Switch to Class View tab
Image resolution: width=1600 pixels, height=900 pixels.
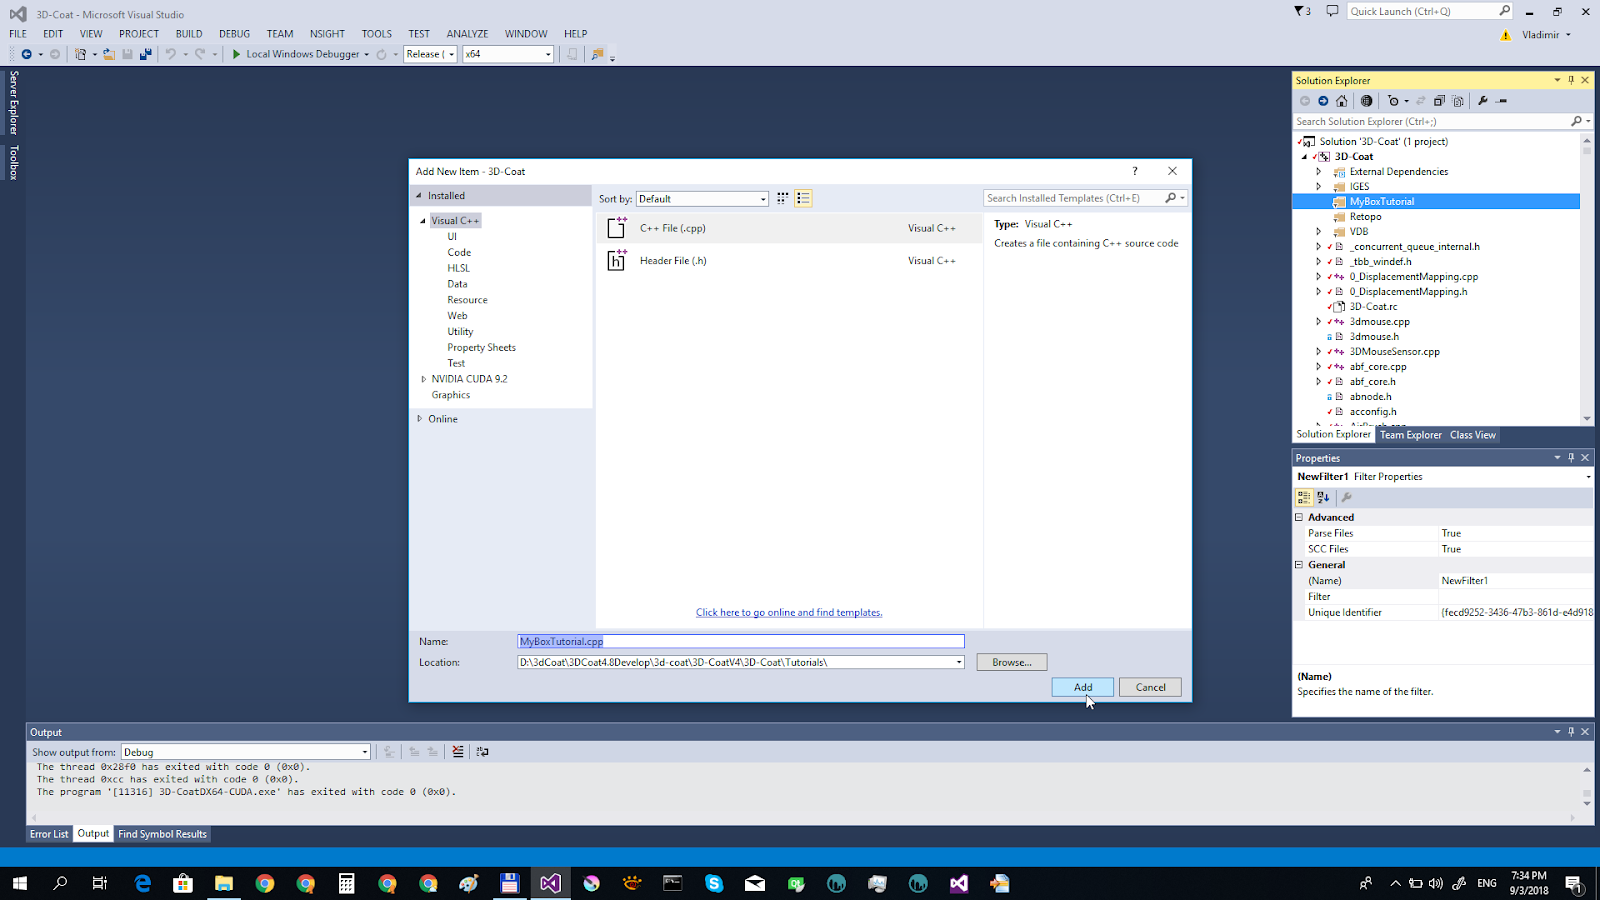coord(1473,435)
